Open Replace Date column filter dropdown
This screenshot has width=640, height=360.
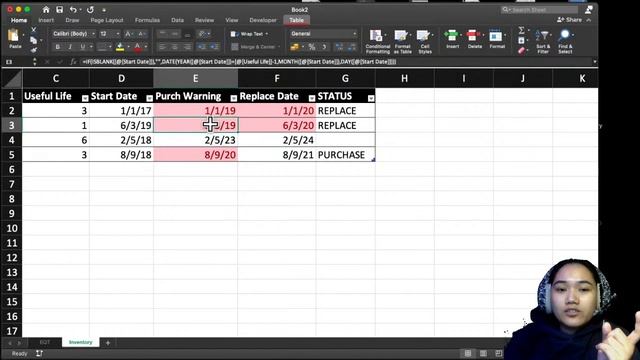point(312,98)
